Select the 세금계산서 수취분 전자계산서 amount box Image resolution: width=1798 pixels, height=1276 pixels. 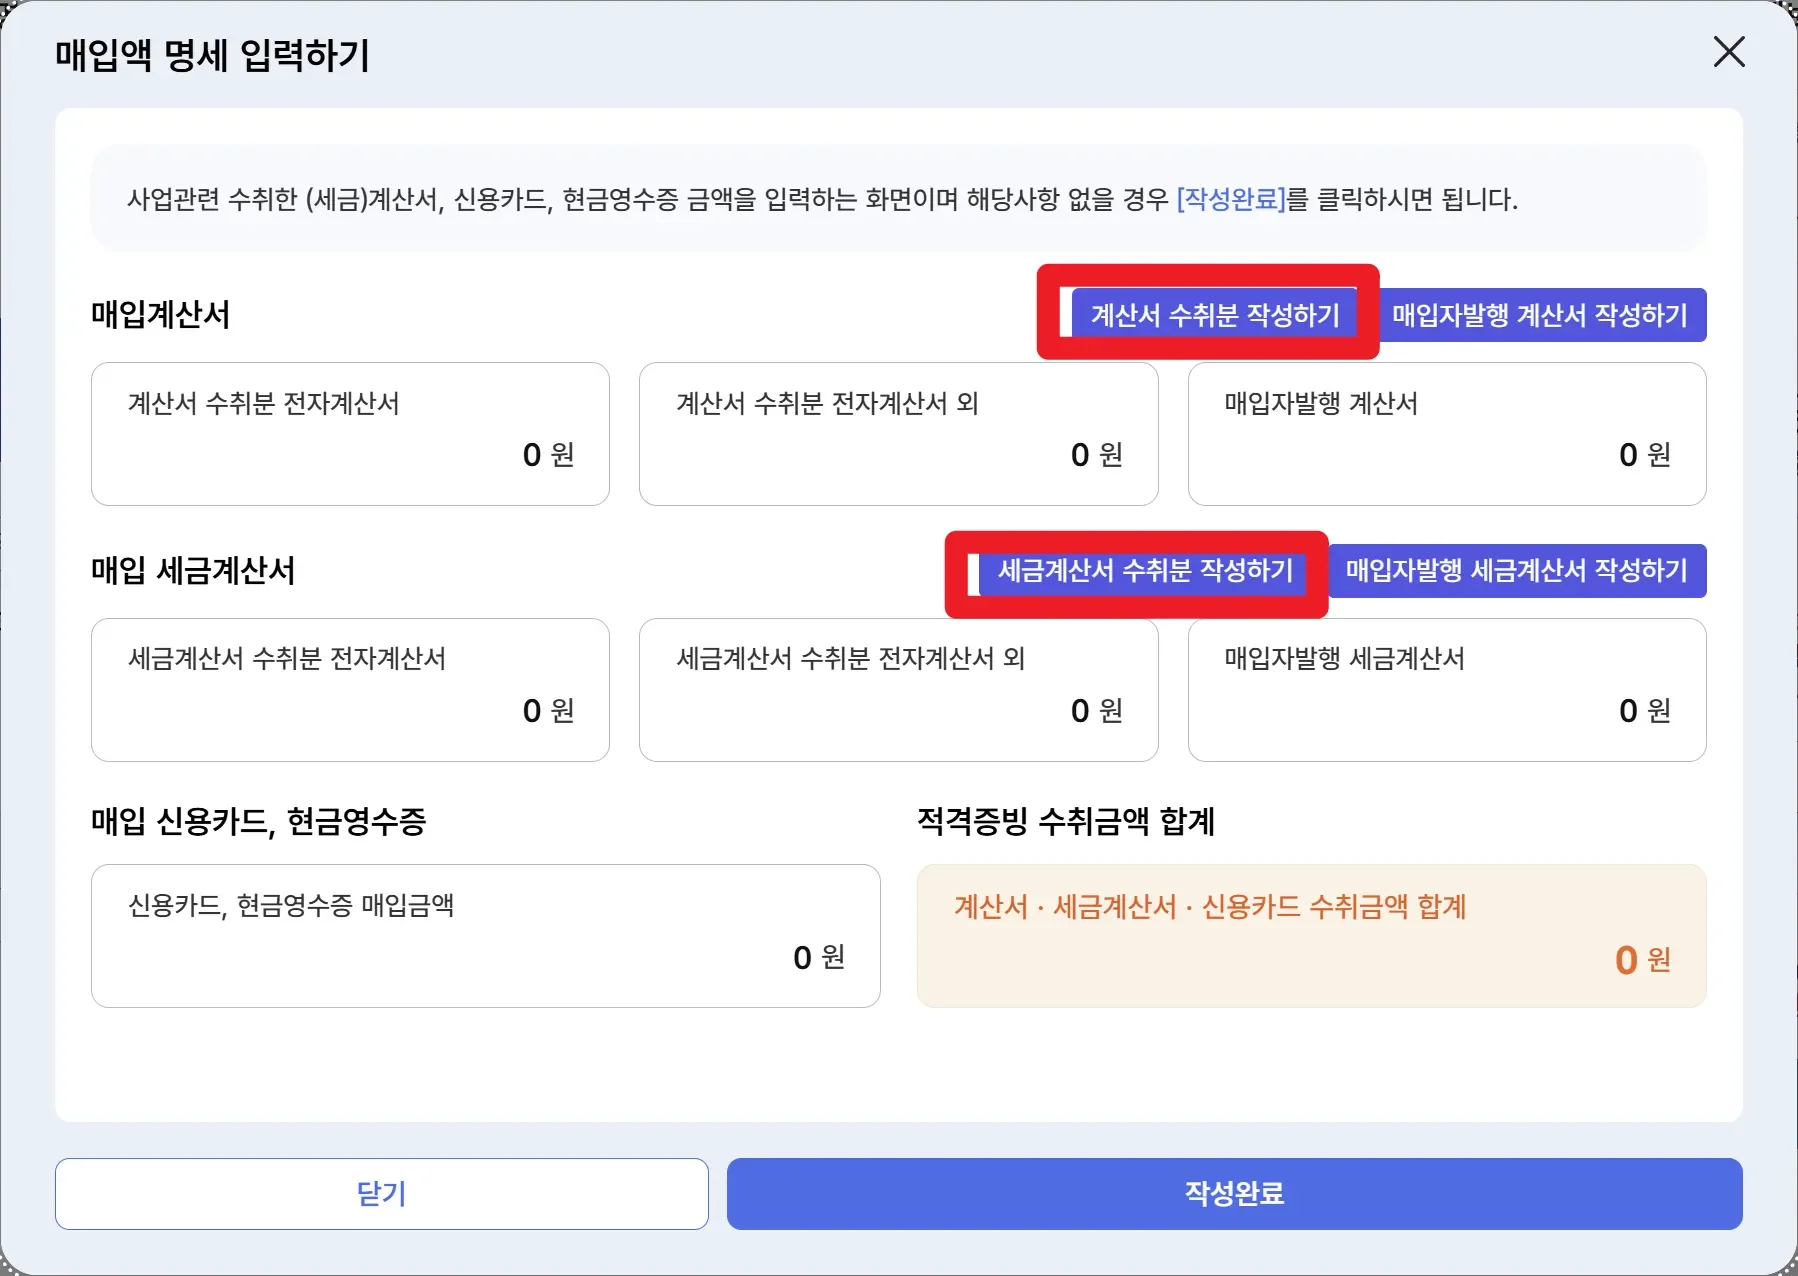click(x=350, y=690)
